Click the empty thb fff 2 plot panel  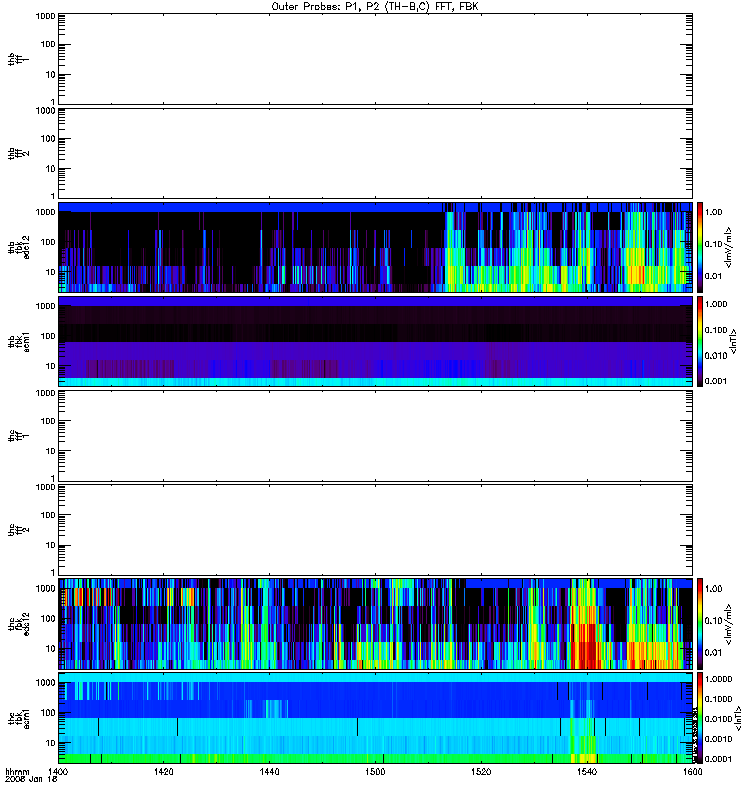(x=376, y=154)
